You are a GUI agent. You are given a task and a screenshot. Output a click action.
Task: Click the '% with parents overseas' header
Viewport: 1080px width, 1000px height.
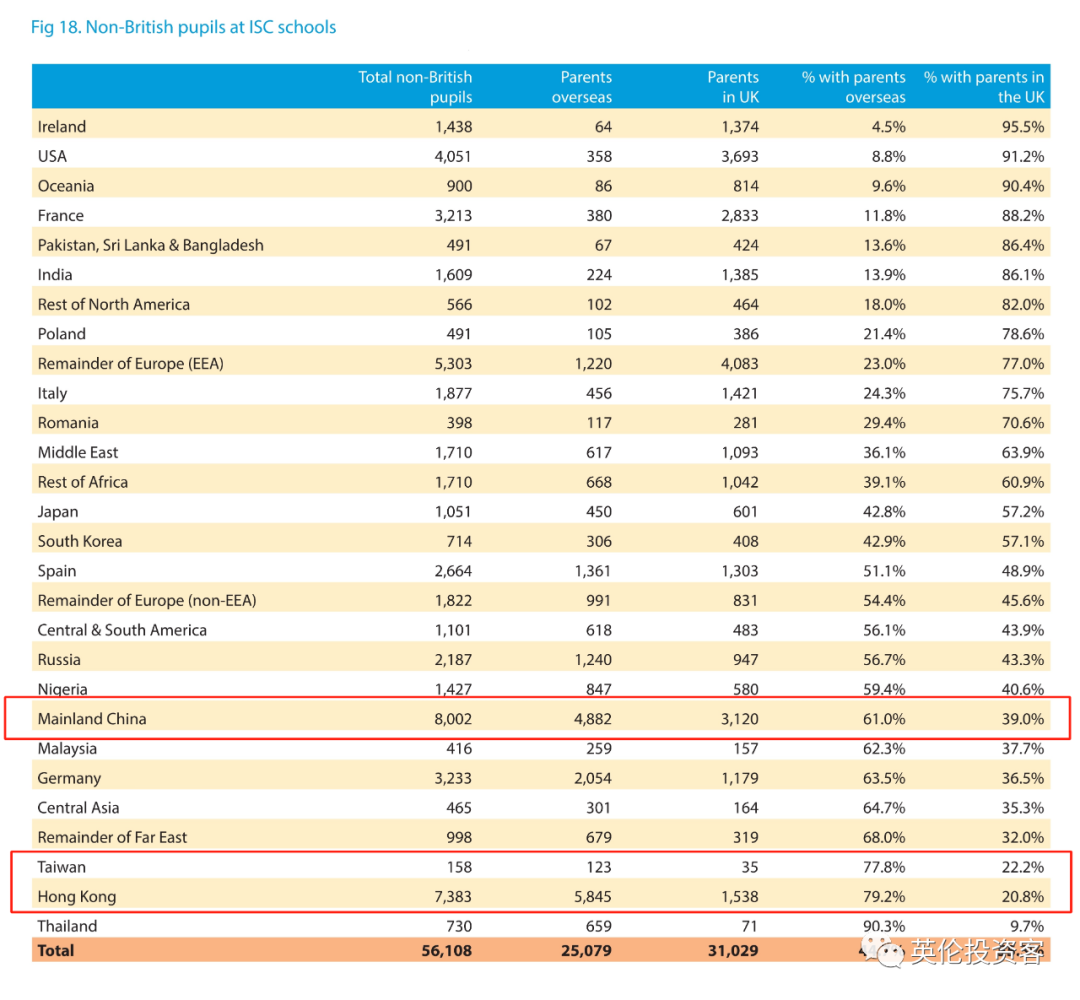click(x=853, y=87)
